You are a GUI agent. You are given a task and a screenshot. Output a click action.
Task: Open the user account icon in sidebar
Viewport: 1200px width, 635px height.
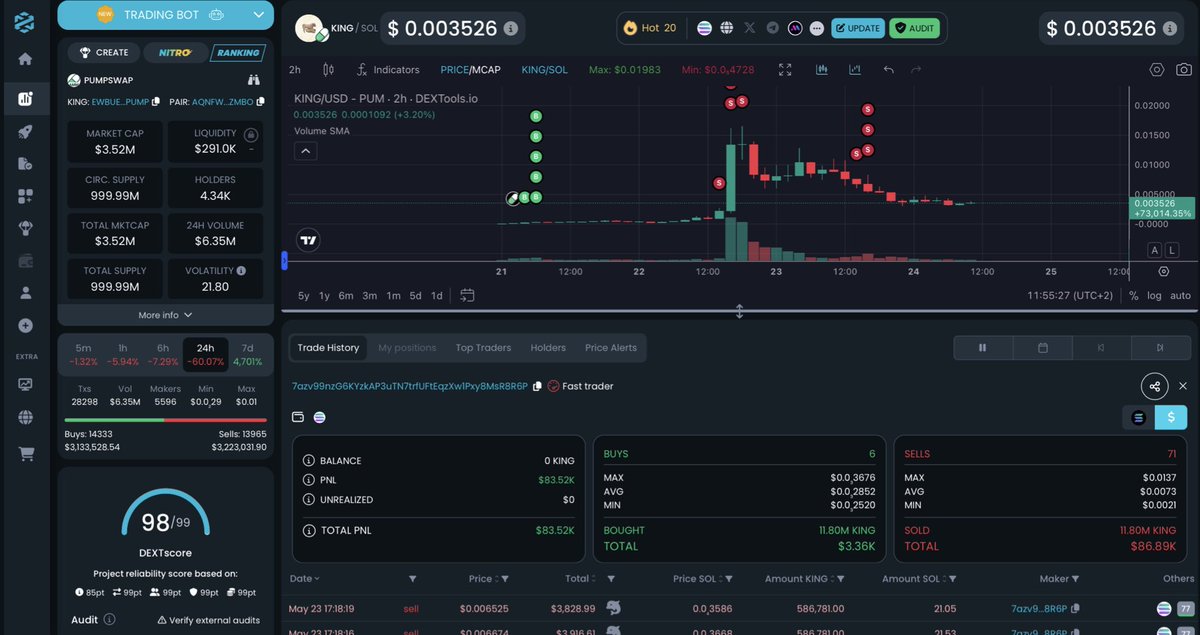coord(25,293)
